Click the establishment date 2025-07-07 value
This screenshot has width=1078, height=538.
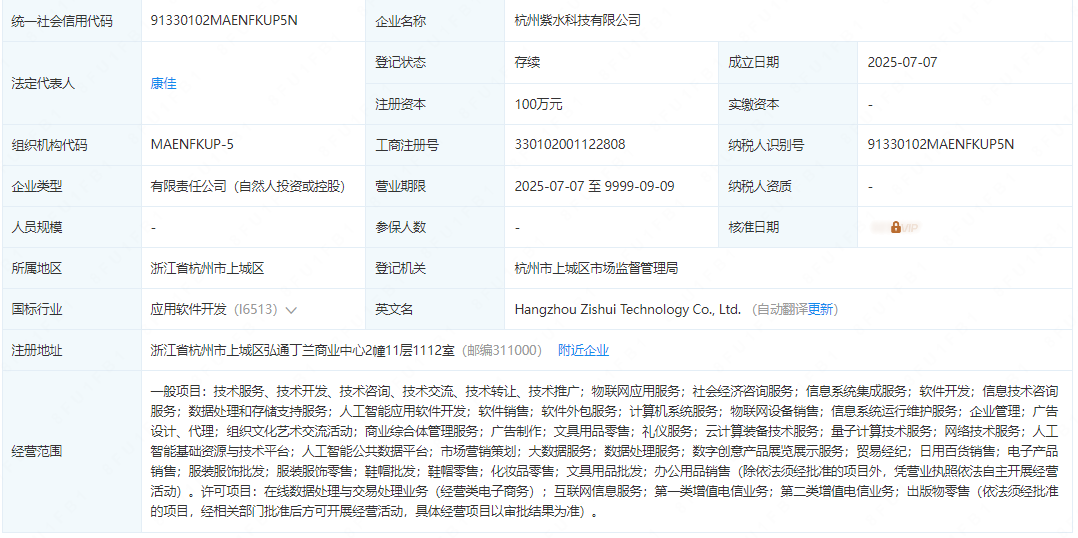(x=902, y=62)
